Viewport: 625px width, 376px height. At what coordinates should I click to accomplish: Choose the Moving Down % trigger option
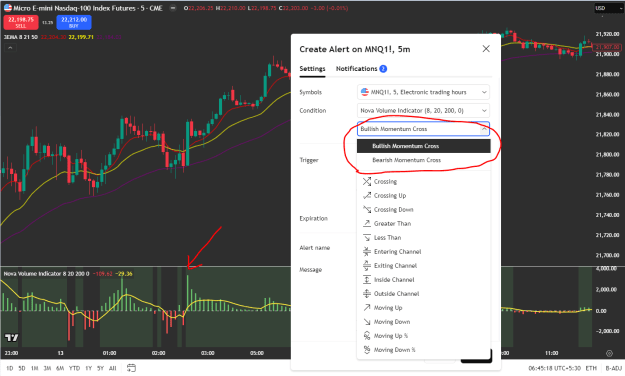[424, 350]
